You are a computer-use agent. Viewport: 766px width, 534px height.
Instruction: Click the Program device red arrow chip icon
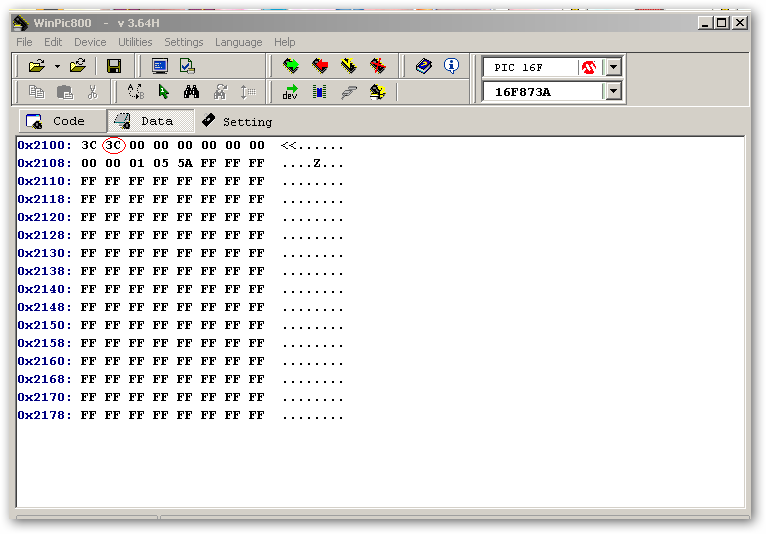click(320, 65)
